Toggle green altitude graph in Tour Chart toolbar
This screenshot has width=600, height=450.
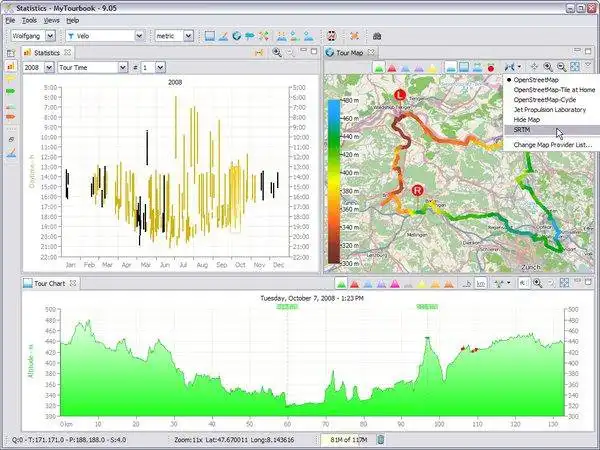coord(341,284)
